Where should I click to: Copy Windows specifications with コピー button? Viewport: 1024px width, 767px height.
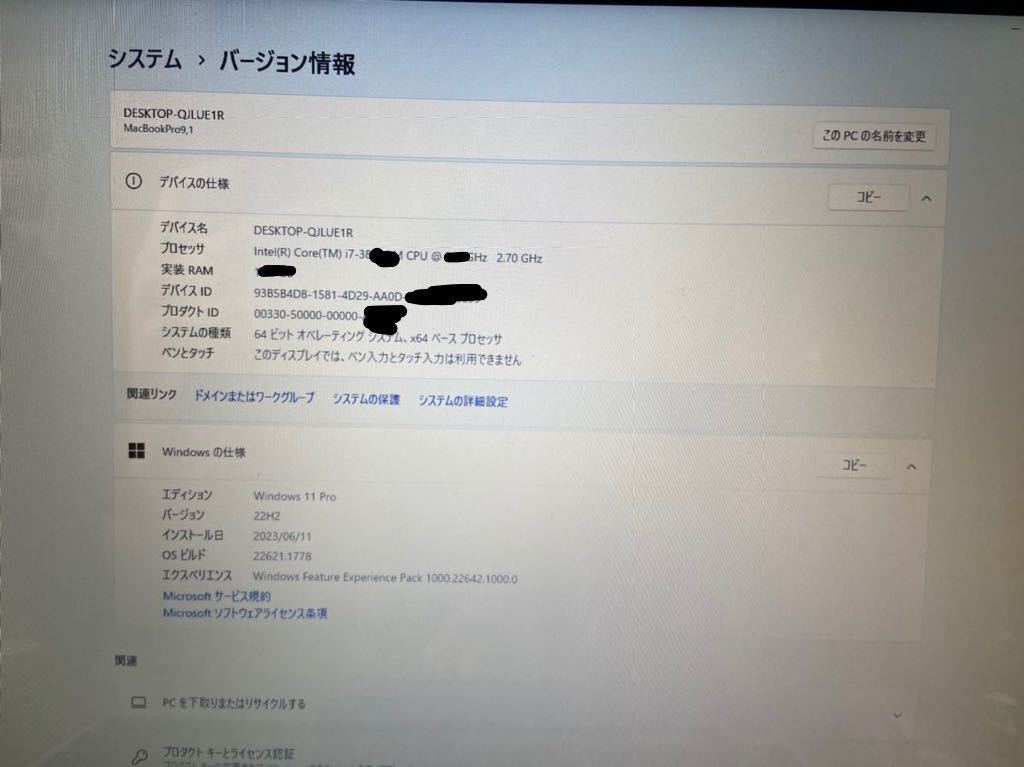854,465
